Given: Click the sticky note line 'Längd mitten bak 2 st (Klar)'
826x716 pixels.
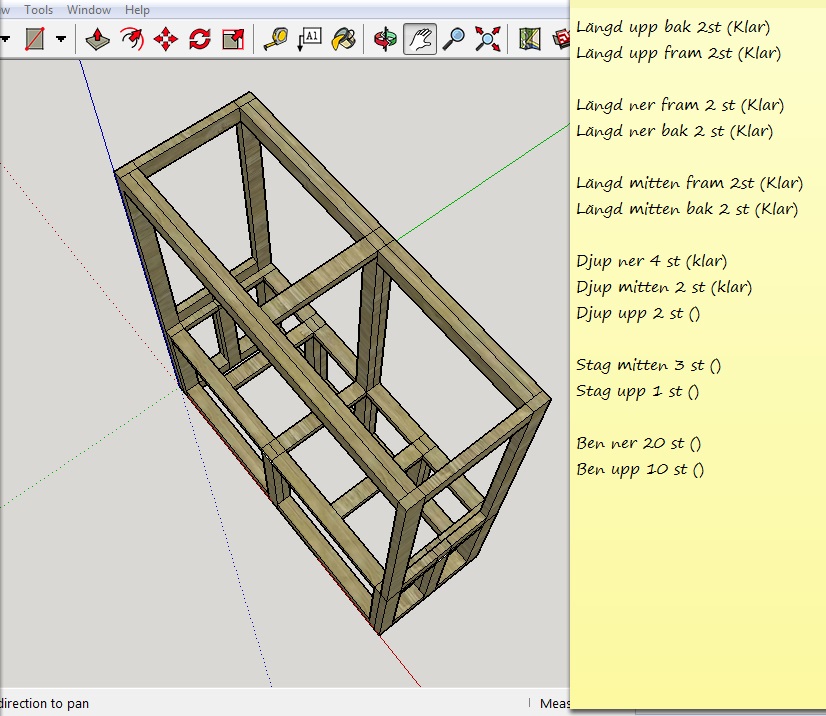Looking at the screenshot, I should [x=687, y=209].
